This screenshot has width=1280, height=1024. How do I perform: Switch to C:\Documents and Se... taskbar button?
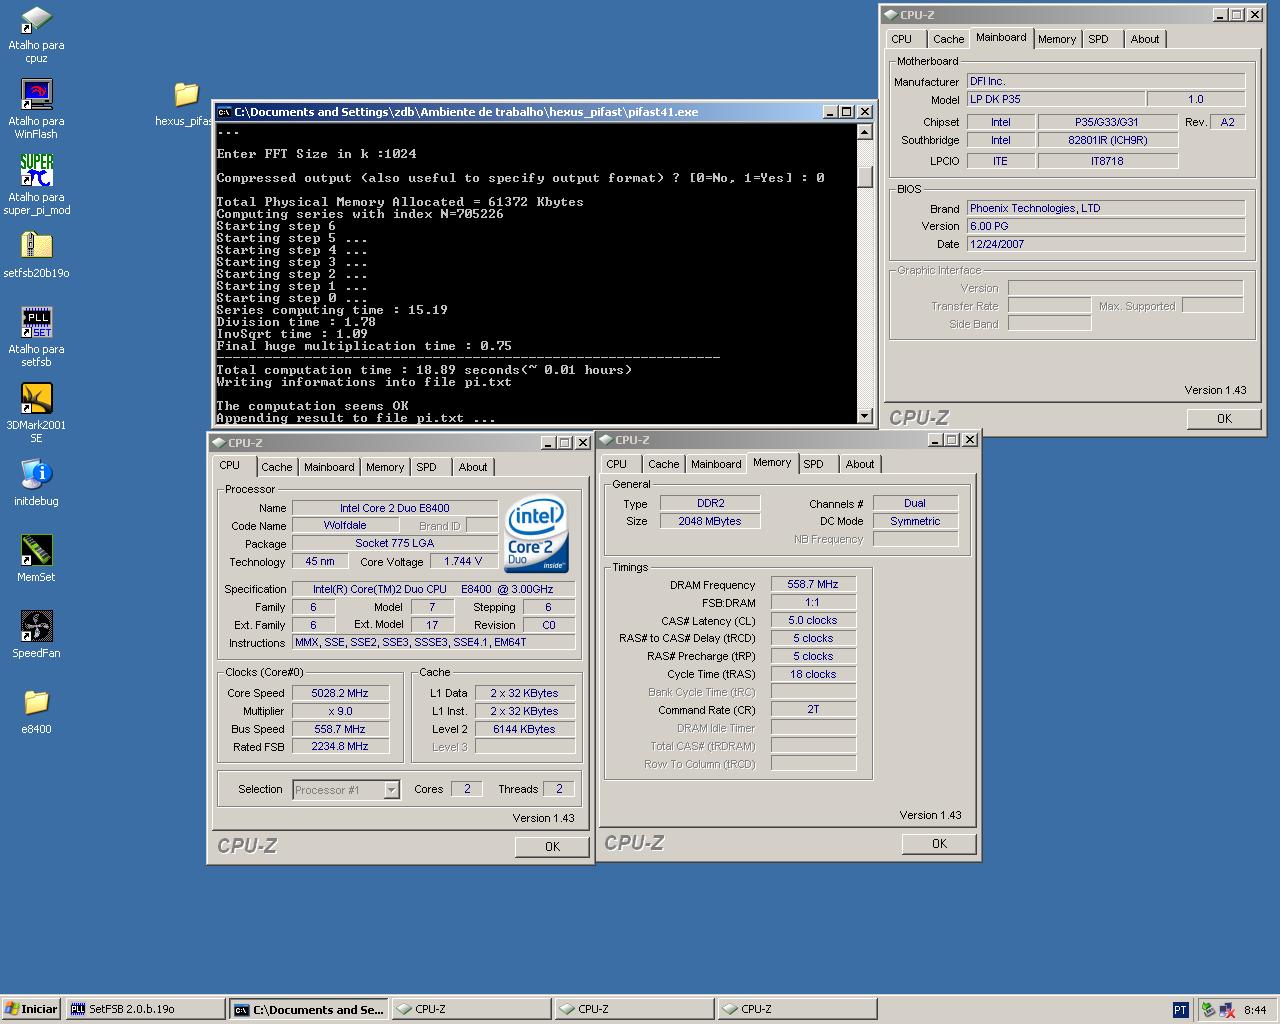point(308,1009)
